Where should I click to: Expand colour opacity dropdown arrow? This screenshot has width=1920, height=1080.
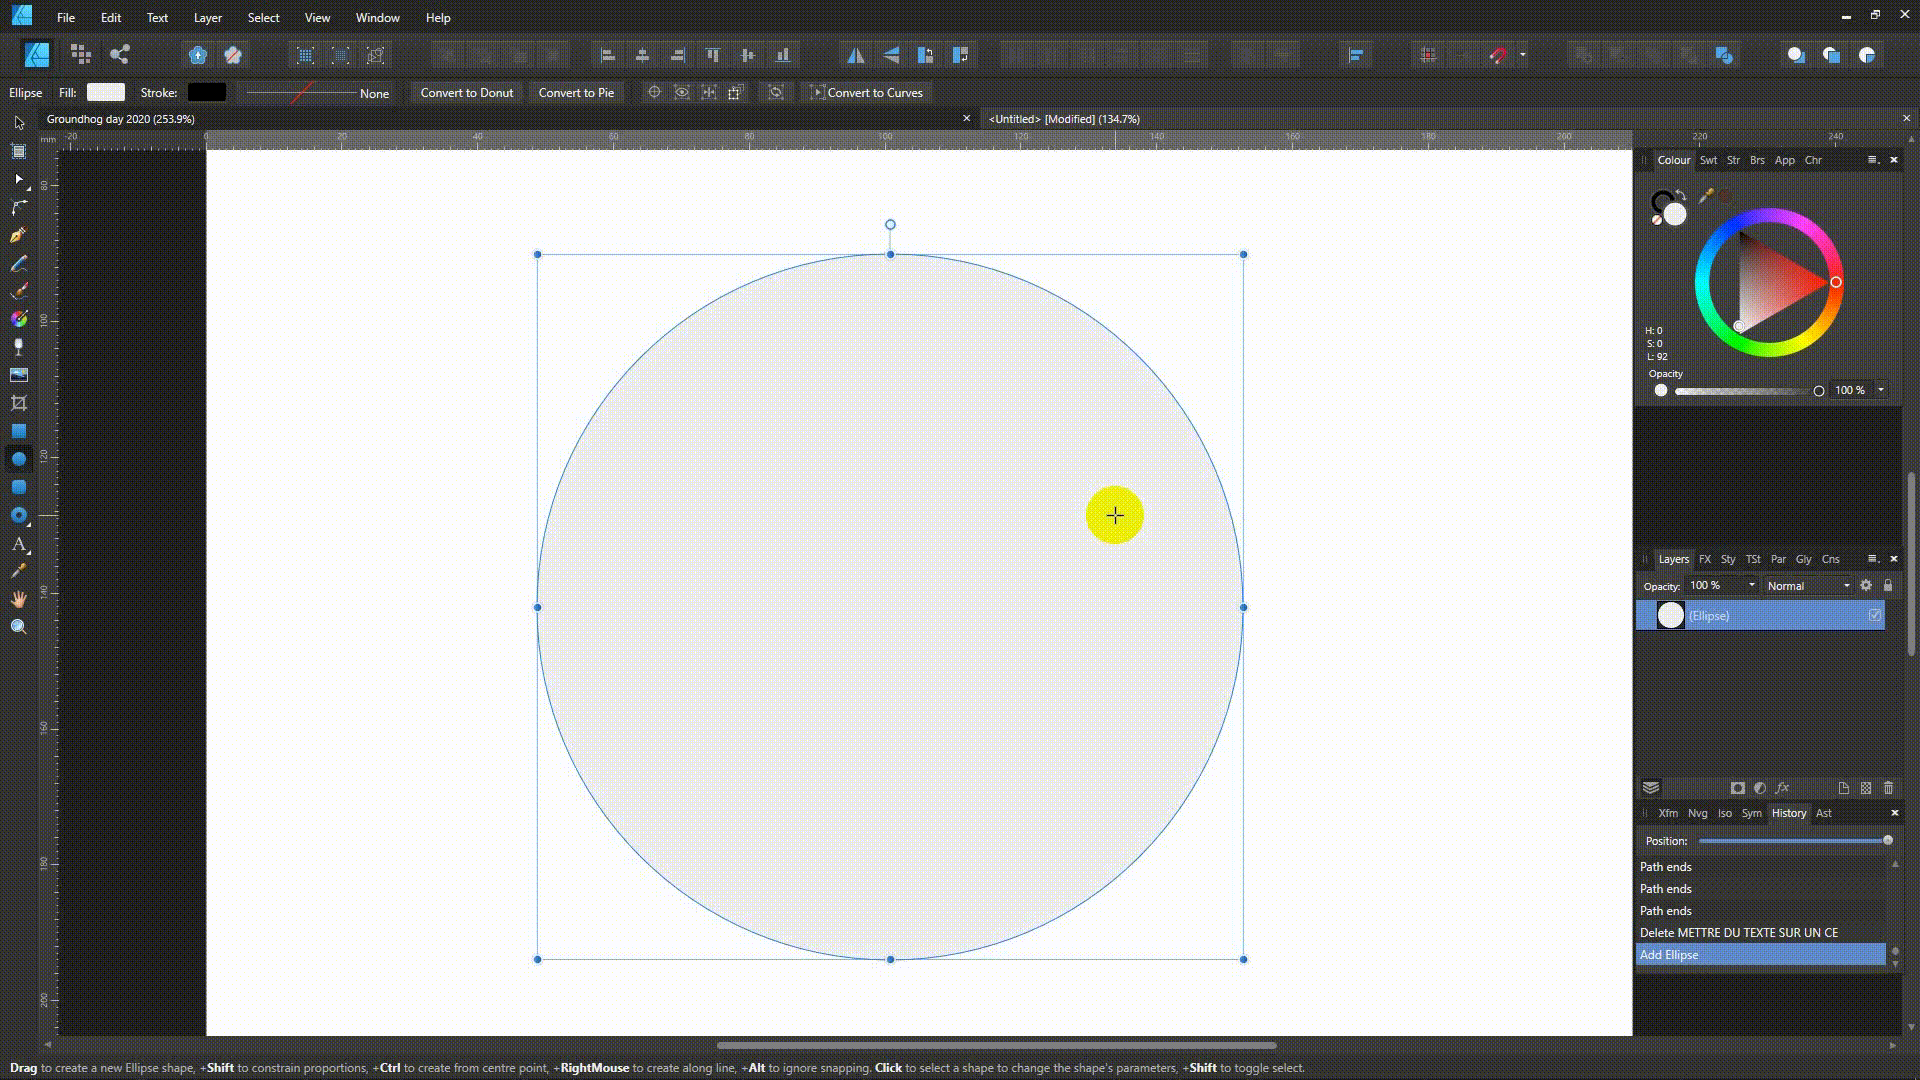pos(1881,390)
